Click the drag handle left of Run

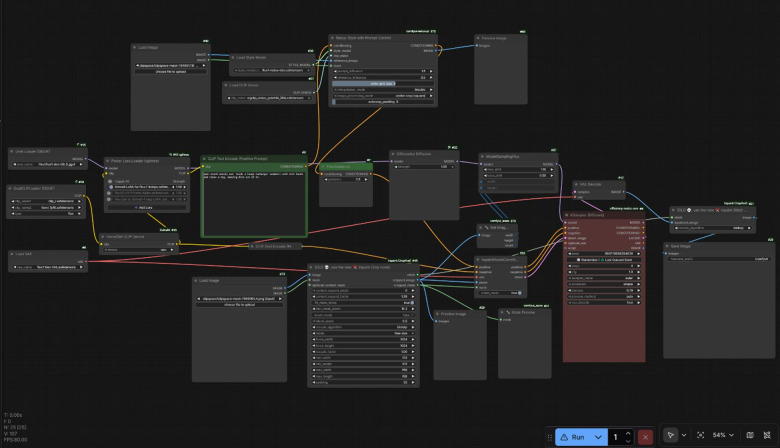coord(550,438)
